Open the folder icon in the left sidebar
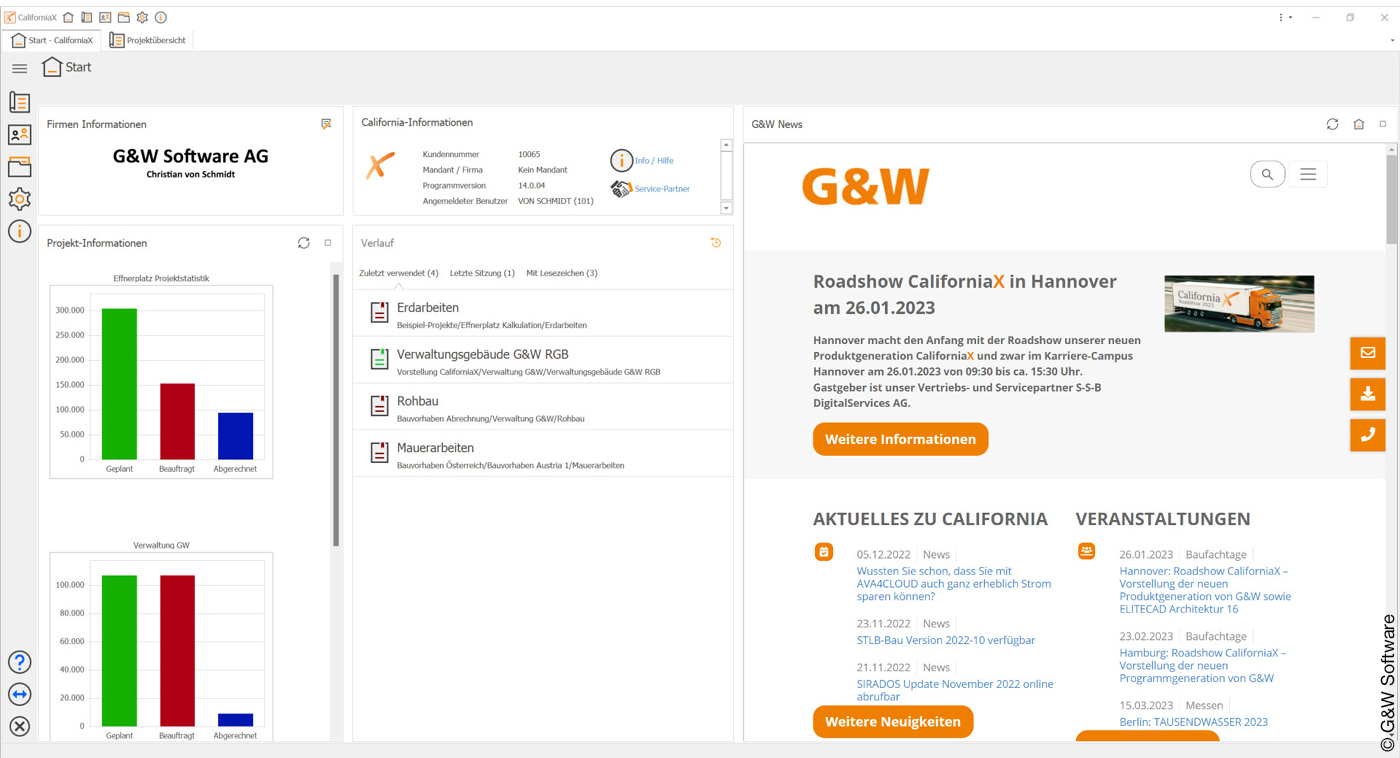 [x=19, y=166]
